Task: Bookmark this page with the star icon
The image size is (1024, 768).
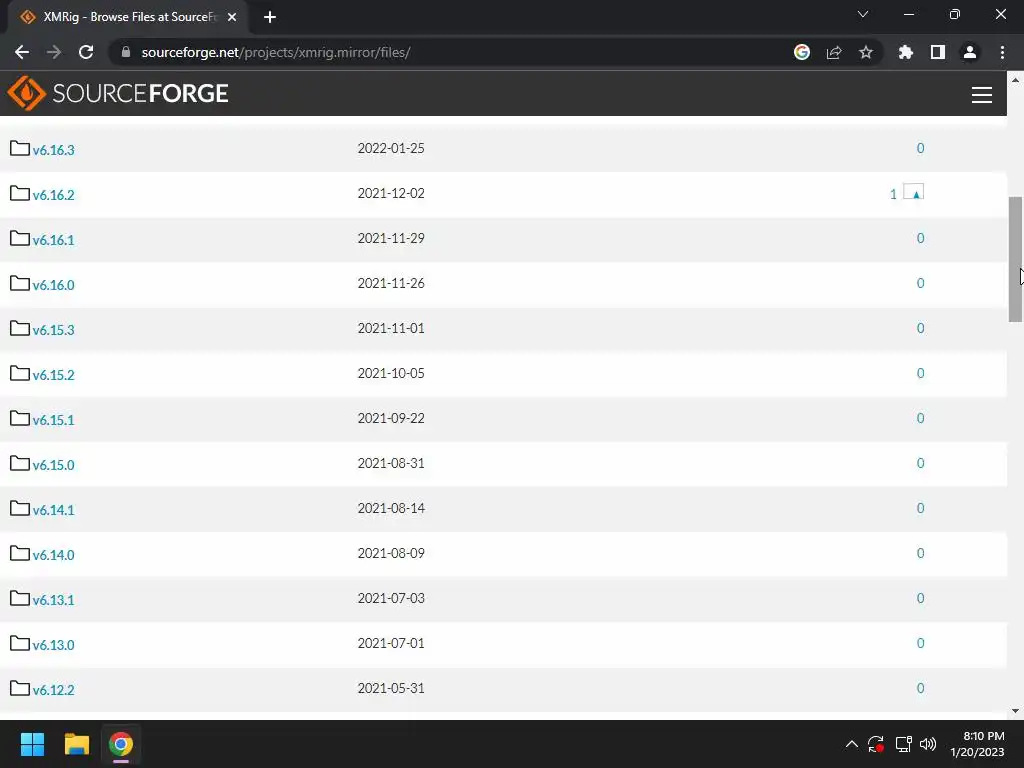Action: pos(866,52)
